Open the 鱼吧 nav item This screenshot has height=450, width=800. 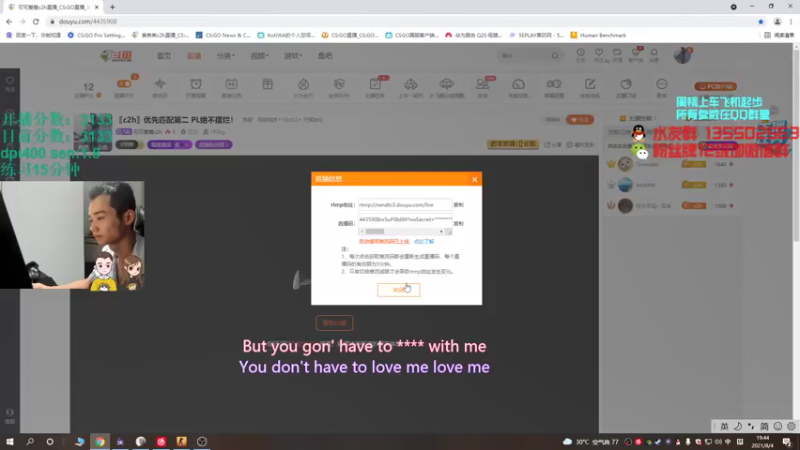click(325, 56)
